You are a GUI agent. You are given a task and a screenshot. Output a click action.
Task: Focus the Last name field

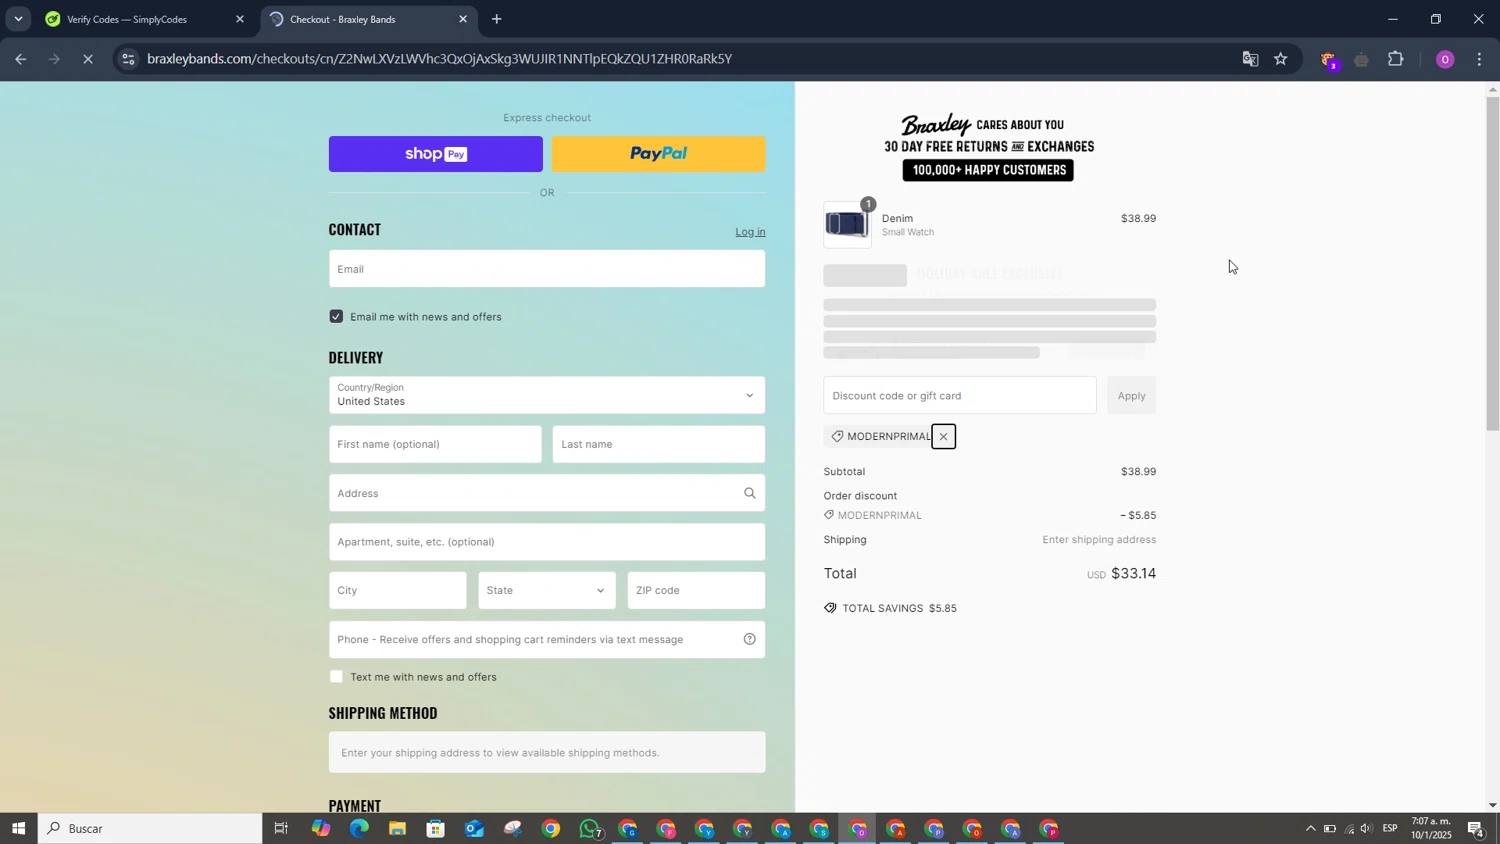point(659,445)
